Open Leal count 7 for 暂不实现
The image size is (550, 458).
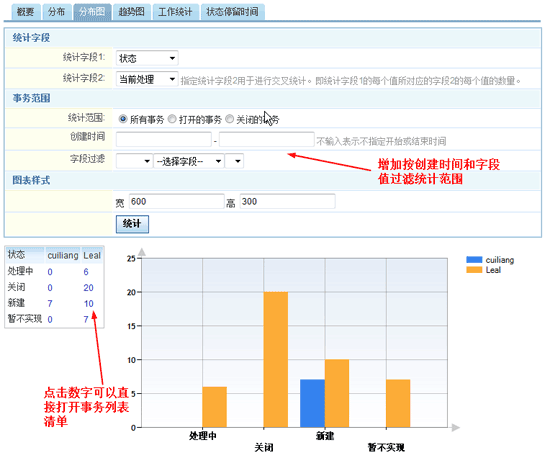[x=86, y=319]
